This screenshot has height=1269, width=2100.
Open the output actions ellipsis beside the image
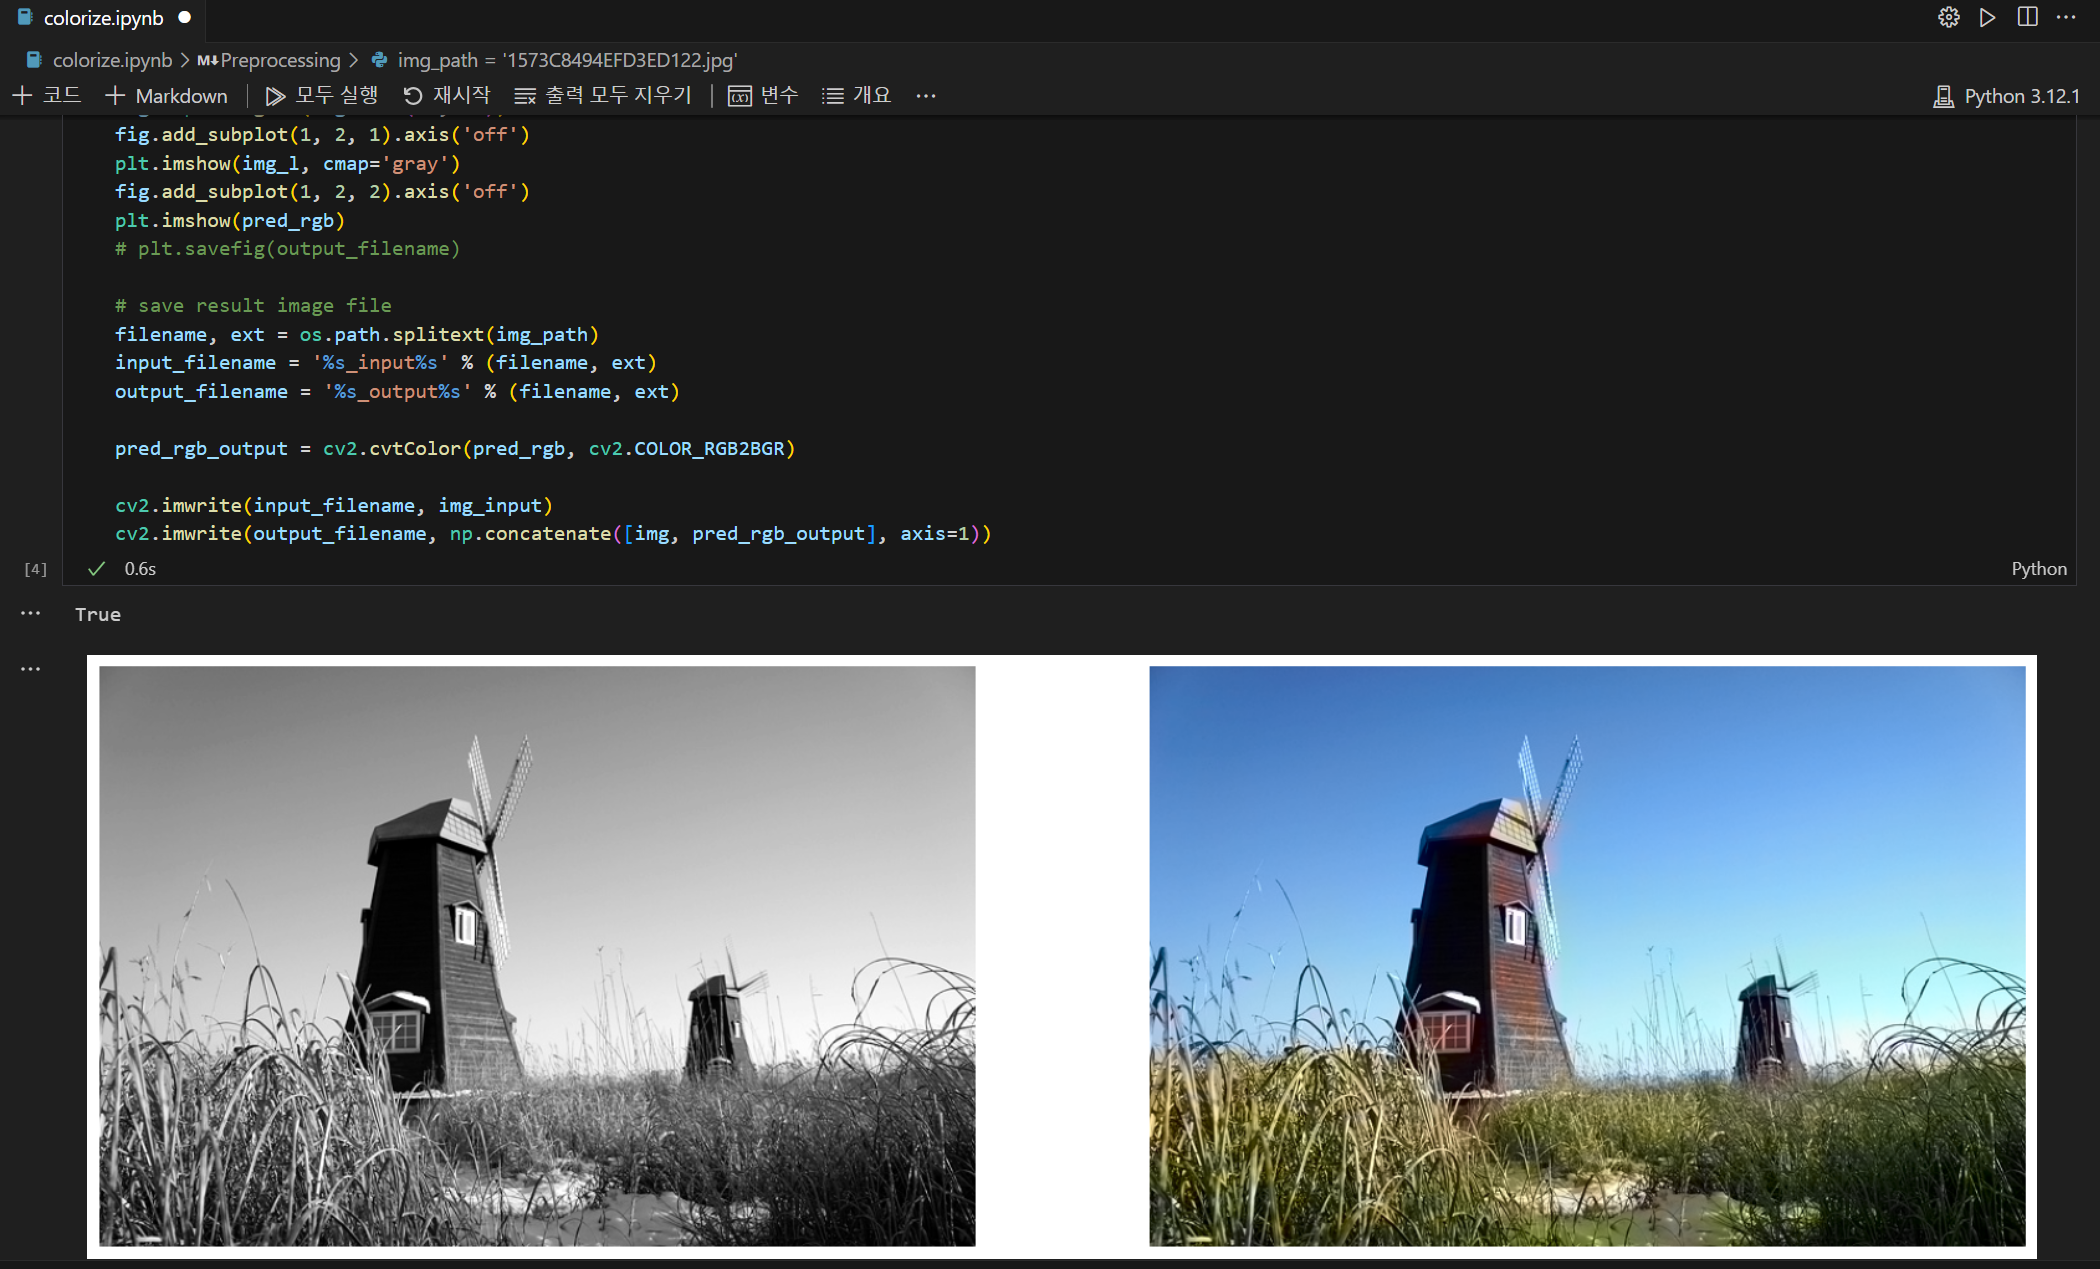tap(31, 668)
